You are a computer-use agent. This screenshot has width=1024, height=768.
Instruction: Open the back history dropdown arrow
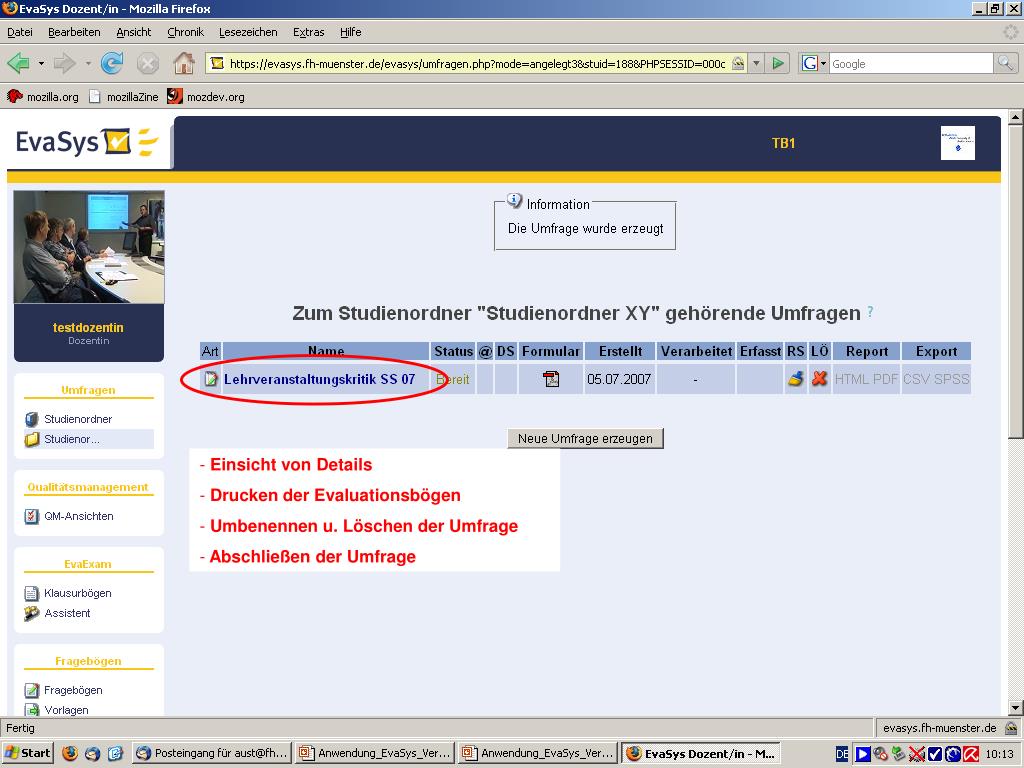tap(41, 63)
